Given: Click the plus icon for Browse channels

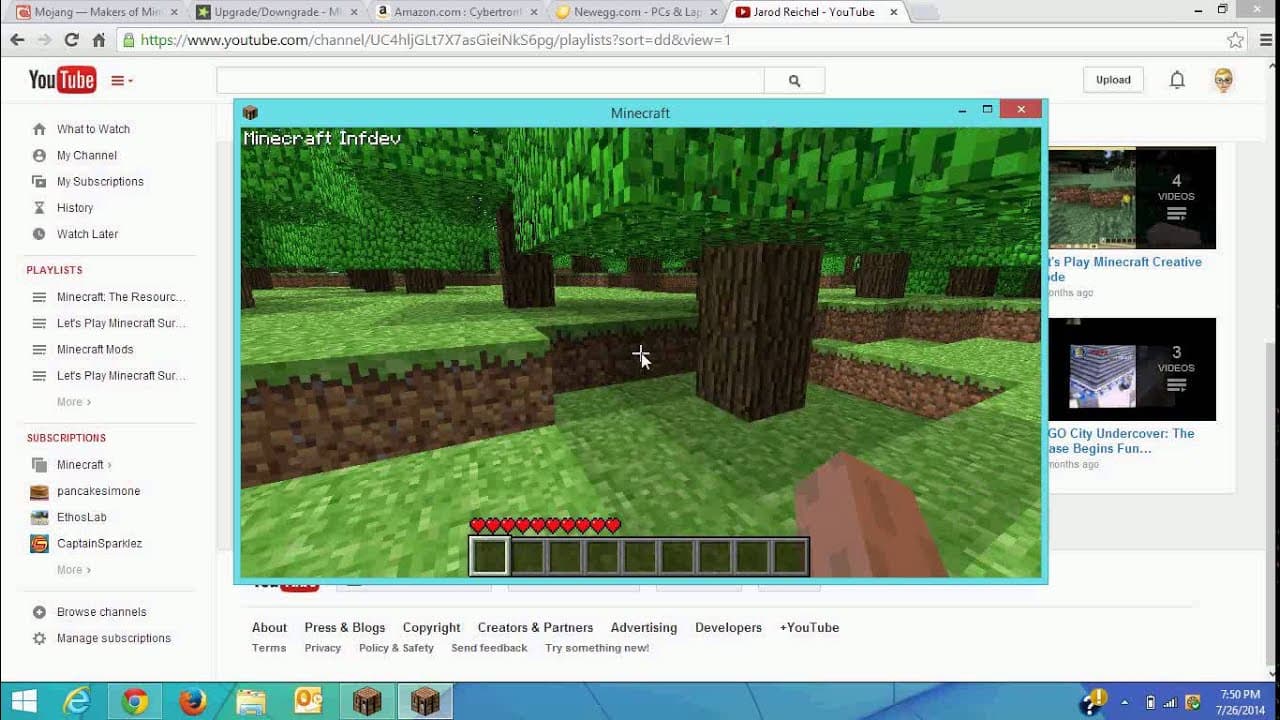Looking at the screenshot, I should (x=39, y=612).
